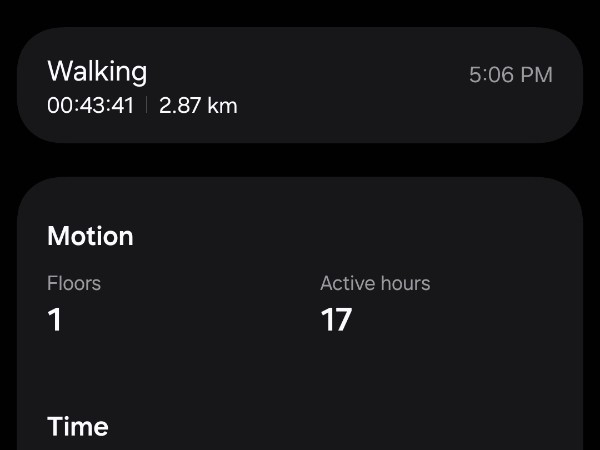Viewport: 600px width, 450px height.
Task: Click the 2.87 number in distance
Action: pos(180,105)
